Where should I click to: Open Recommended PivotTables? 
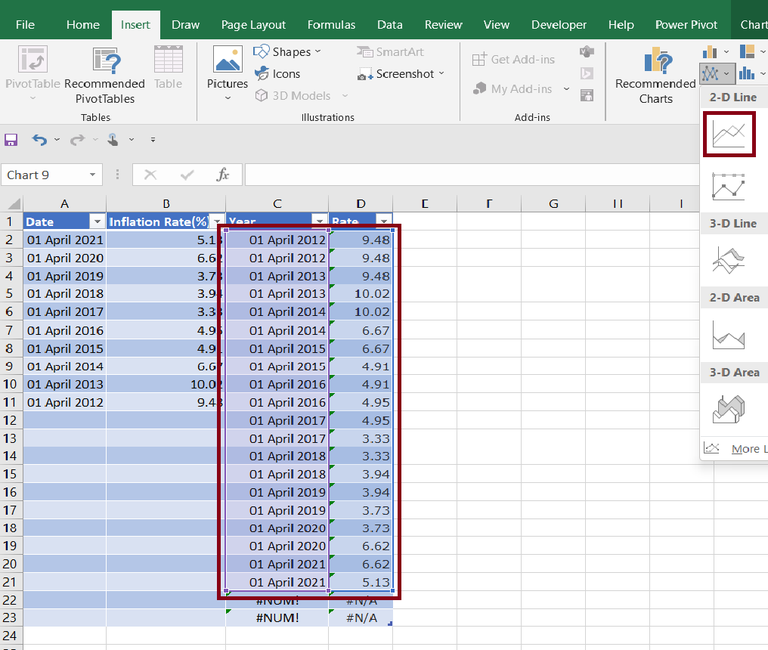pyautogui.click(x=104, y=75)
